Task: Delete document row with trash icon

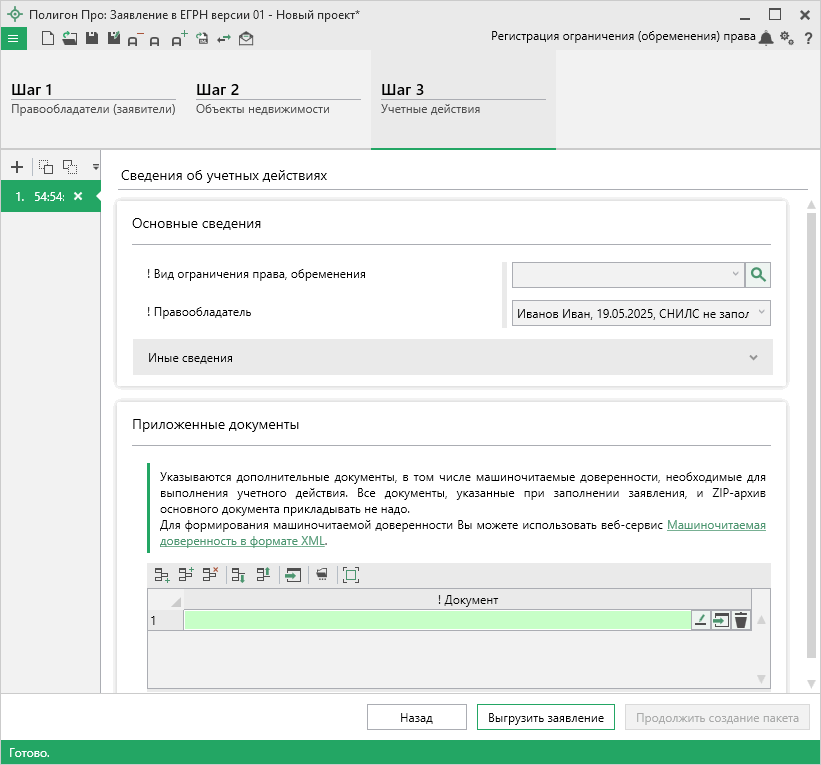Action: pos(741,620)
